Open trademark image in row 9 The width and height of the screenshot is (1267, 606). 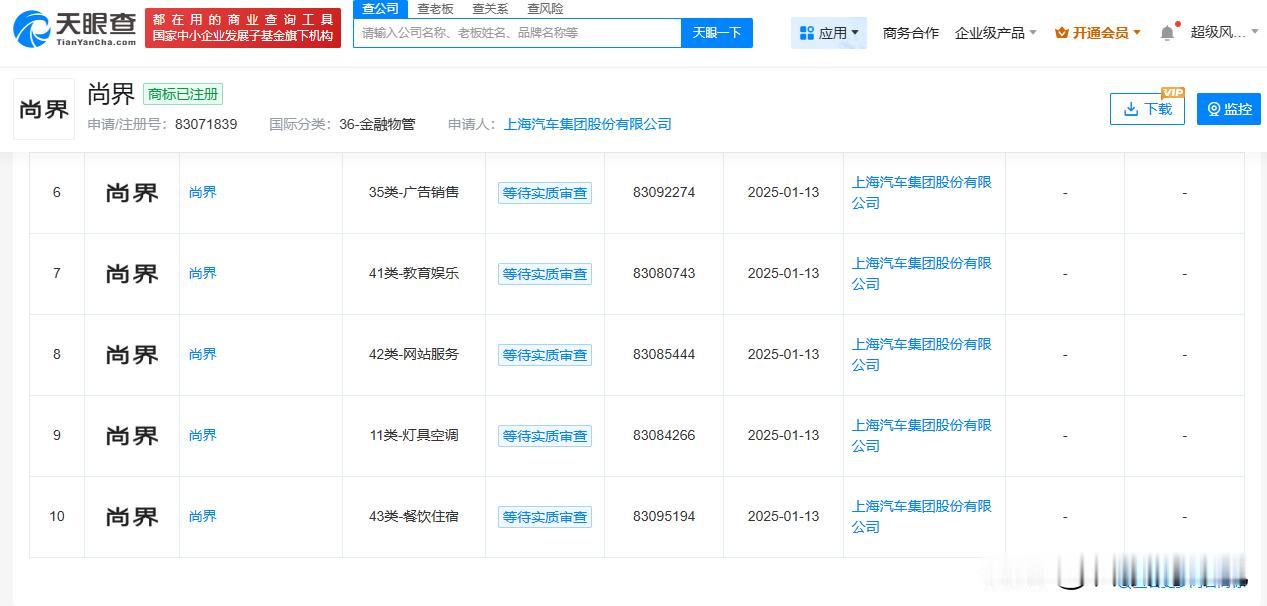[132, 436]
